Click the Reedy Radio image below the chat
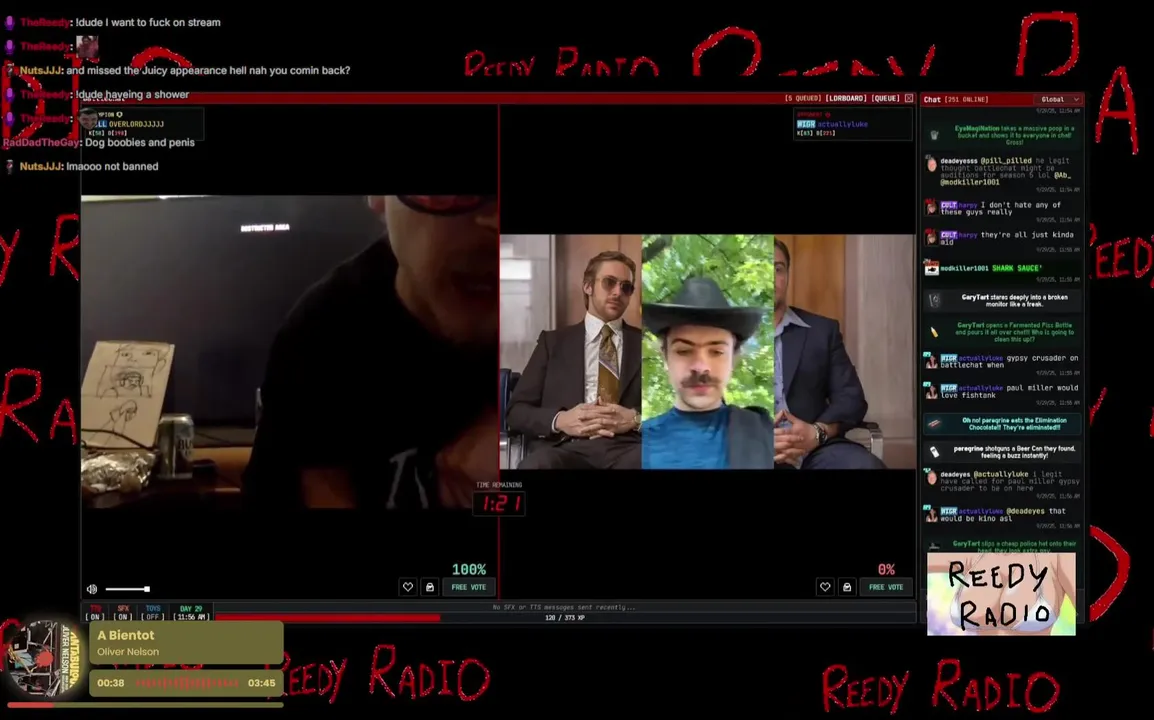The image size is (1154, 720). [1001, 594]
